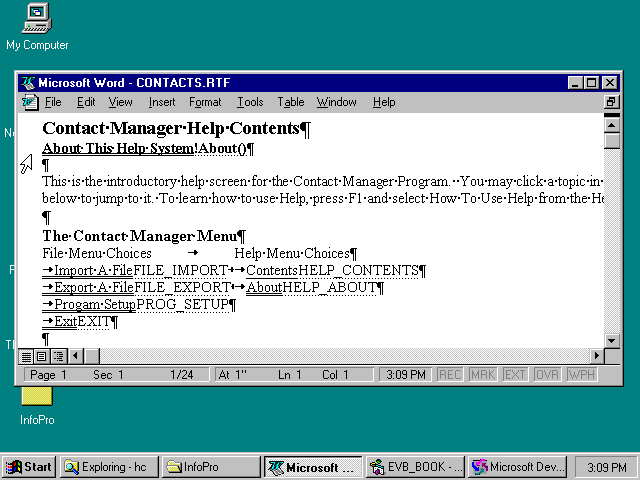Image resolution: width=640 pixels, height=480 pixels.
Task: Click vertical scrollbar down arrow
Action: pyautogui.click(x=612, y=340)
